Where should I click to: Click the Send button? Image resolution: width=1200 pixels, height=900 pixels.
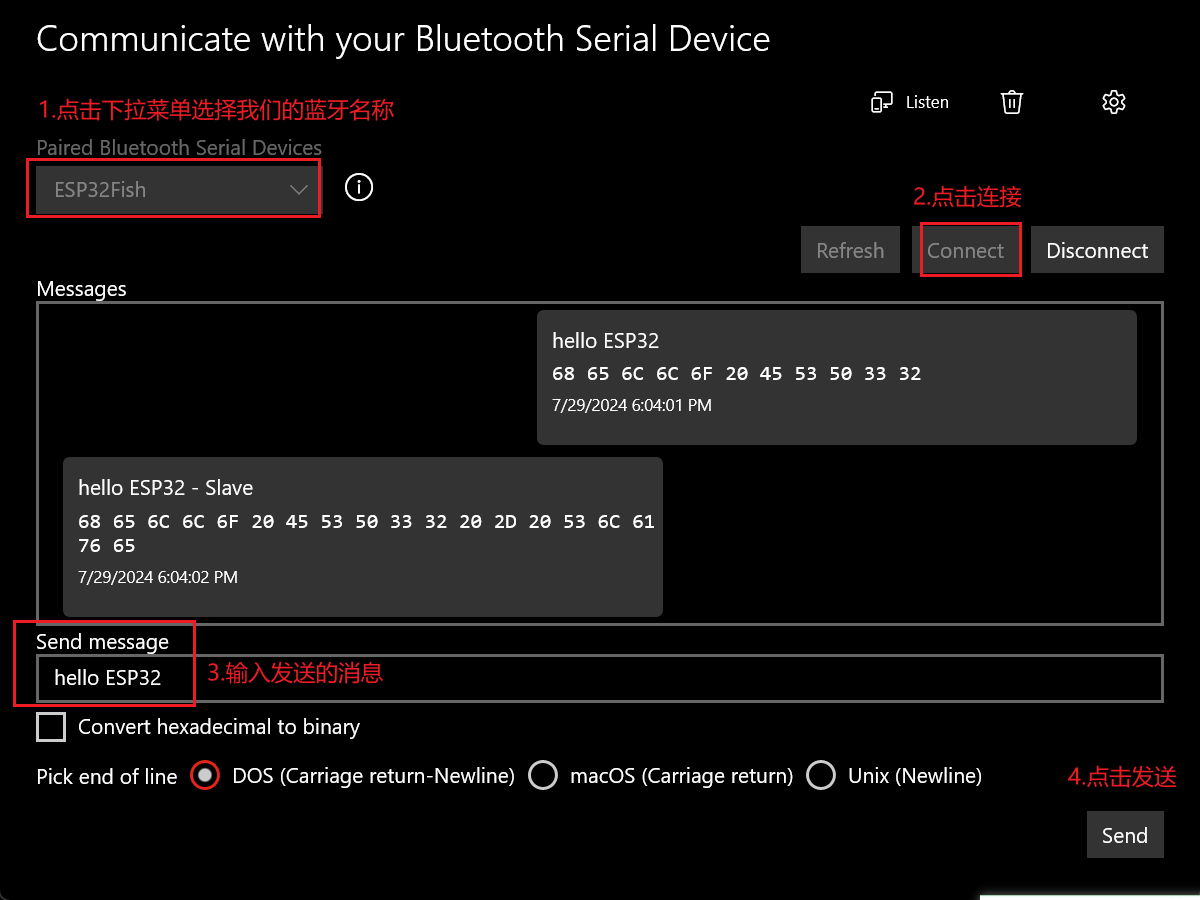1125,835
